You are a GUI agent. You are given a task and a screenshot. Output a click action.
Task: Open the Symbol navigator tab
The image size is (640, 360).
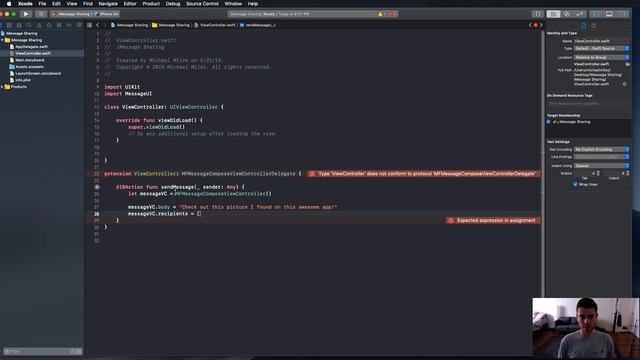click(19, 25)
